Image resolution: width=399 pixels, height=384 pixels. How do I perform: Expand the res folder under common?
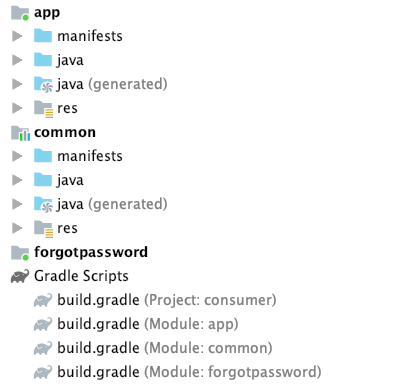click(17, 228)
